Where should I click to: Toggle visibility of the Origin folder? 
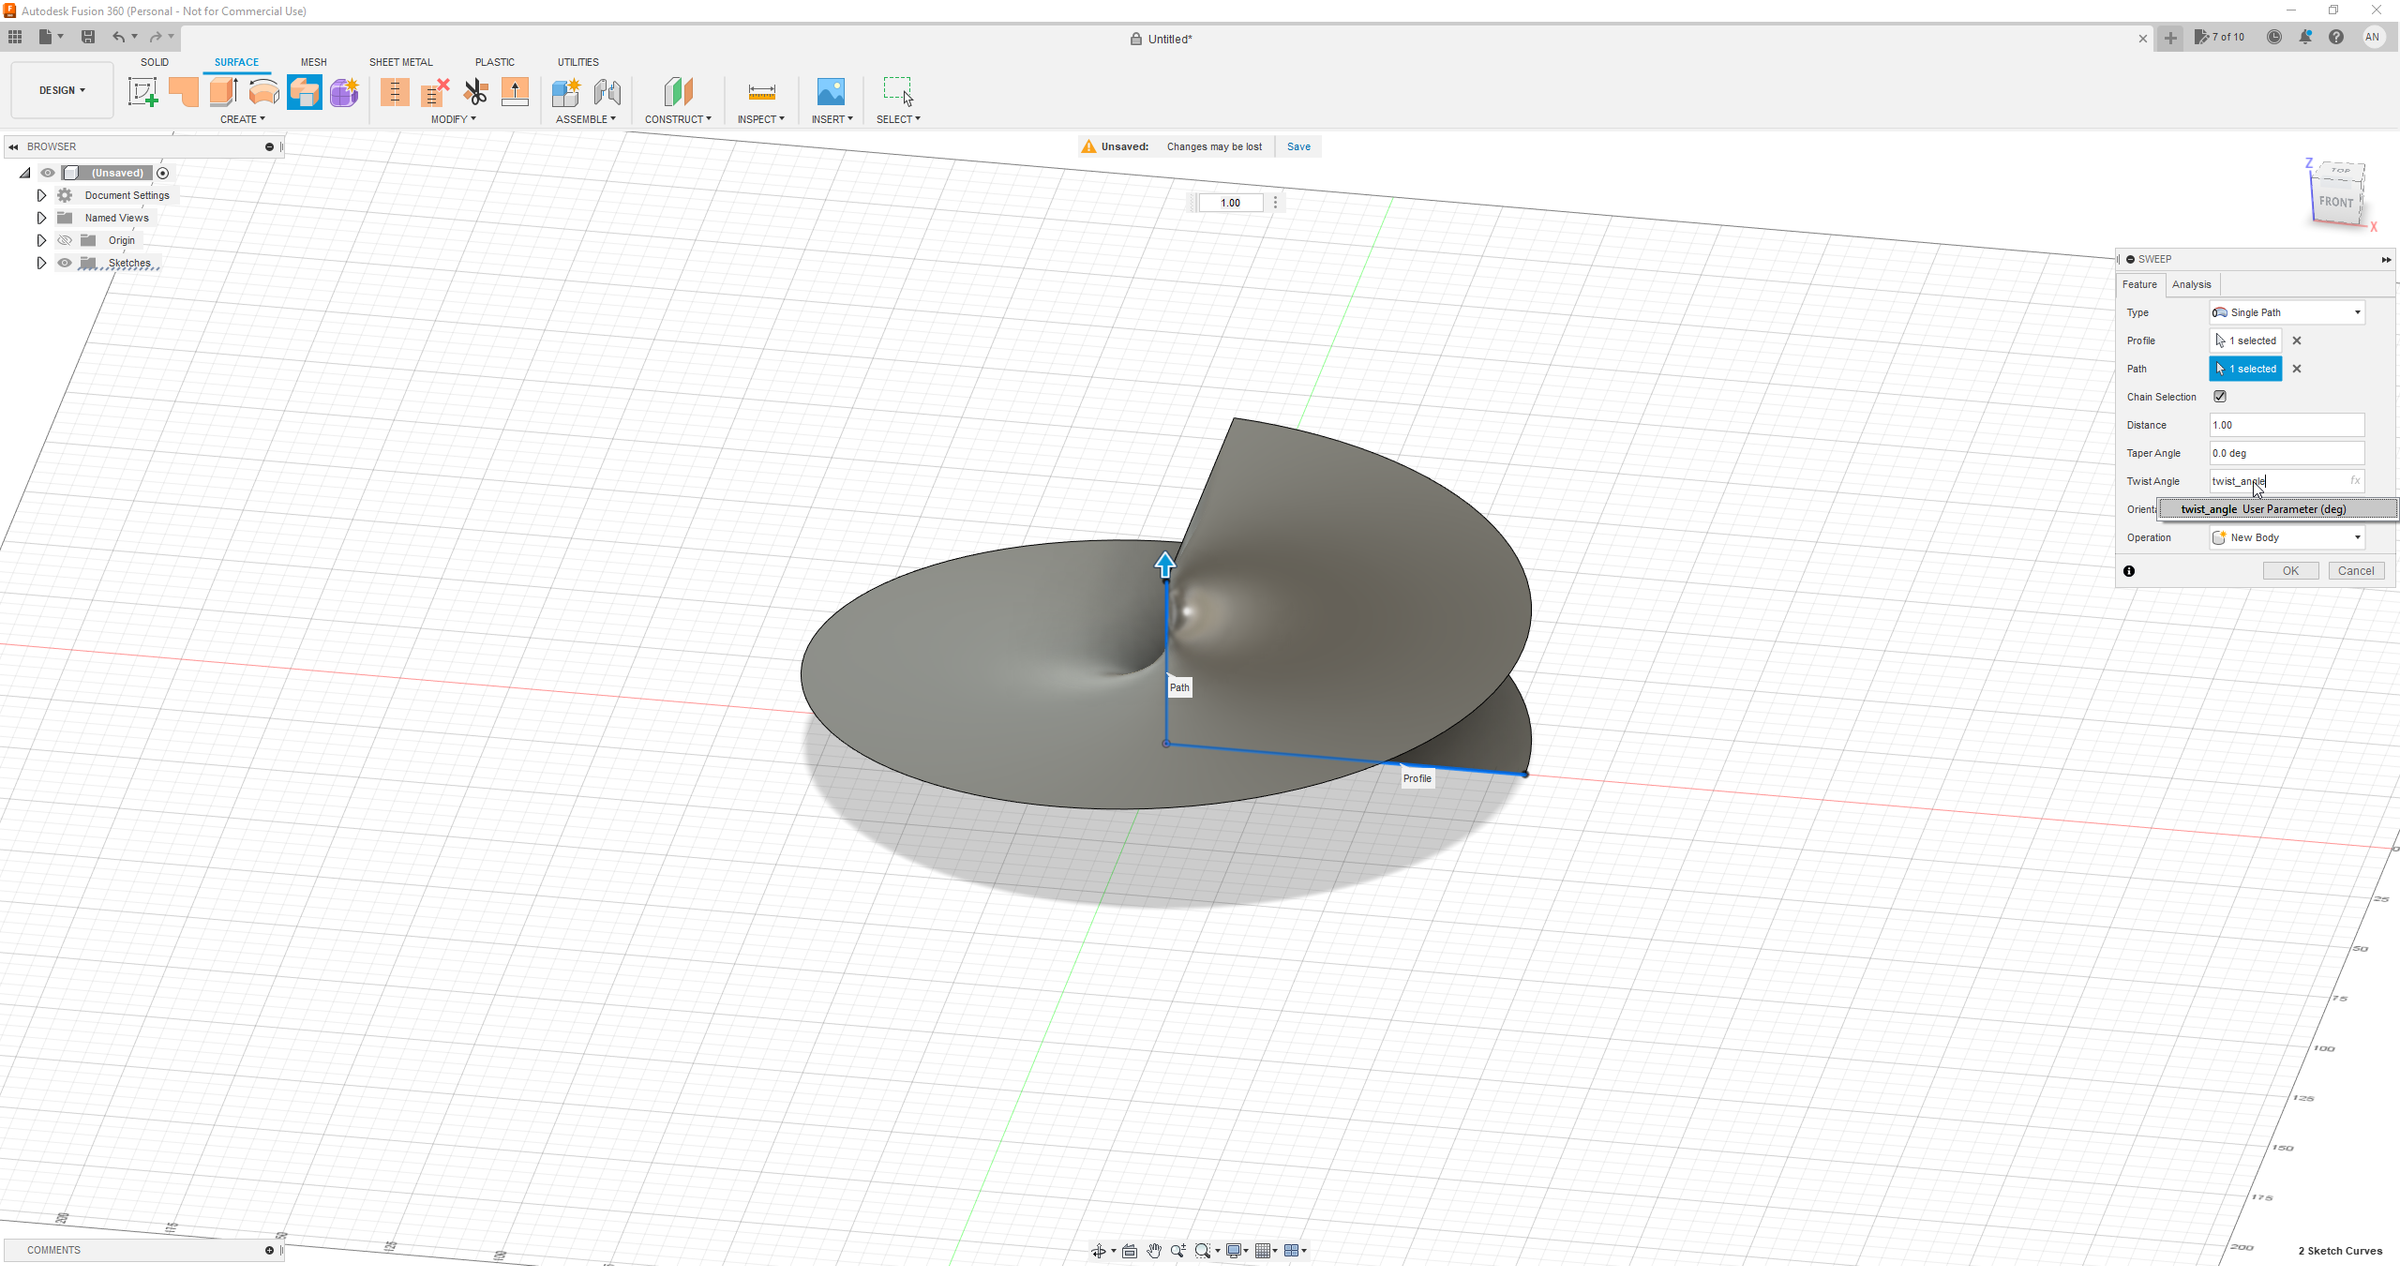[65, 240]
